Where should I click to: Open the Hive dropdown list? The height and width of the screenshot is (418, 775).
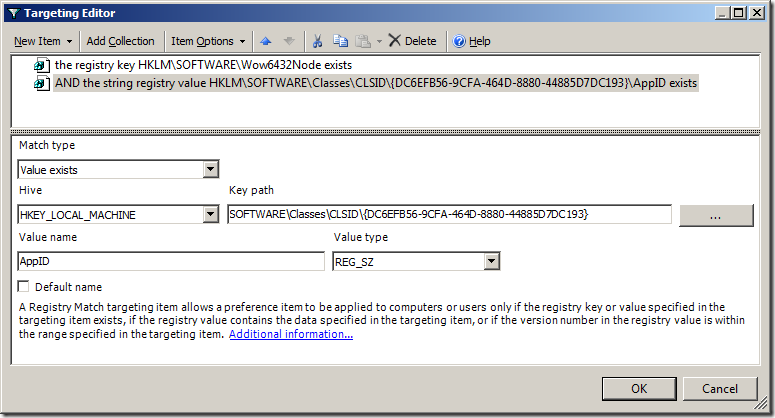[210, 214]
